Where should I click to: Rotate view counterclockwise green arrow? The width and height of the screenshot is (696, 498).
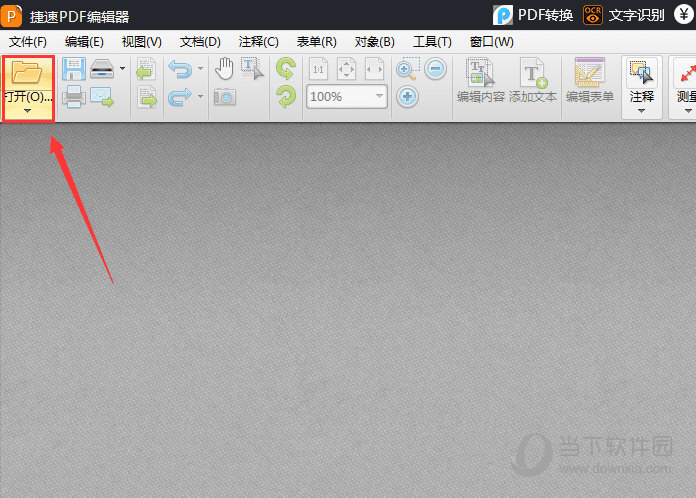tap(285, 69)
